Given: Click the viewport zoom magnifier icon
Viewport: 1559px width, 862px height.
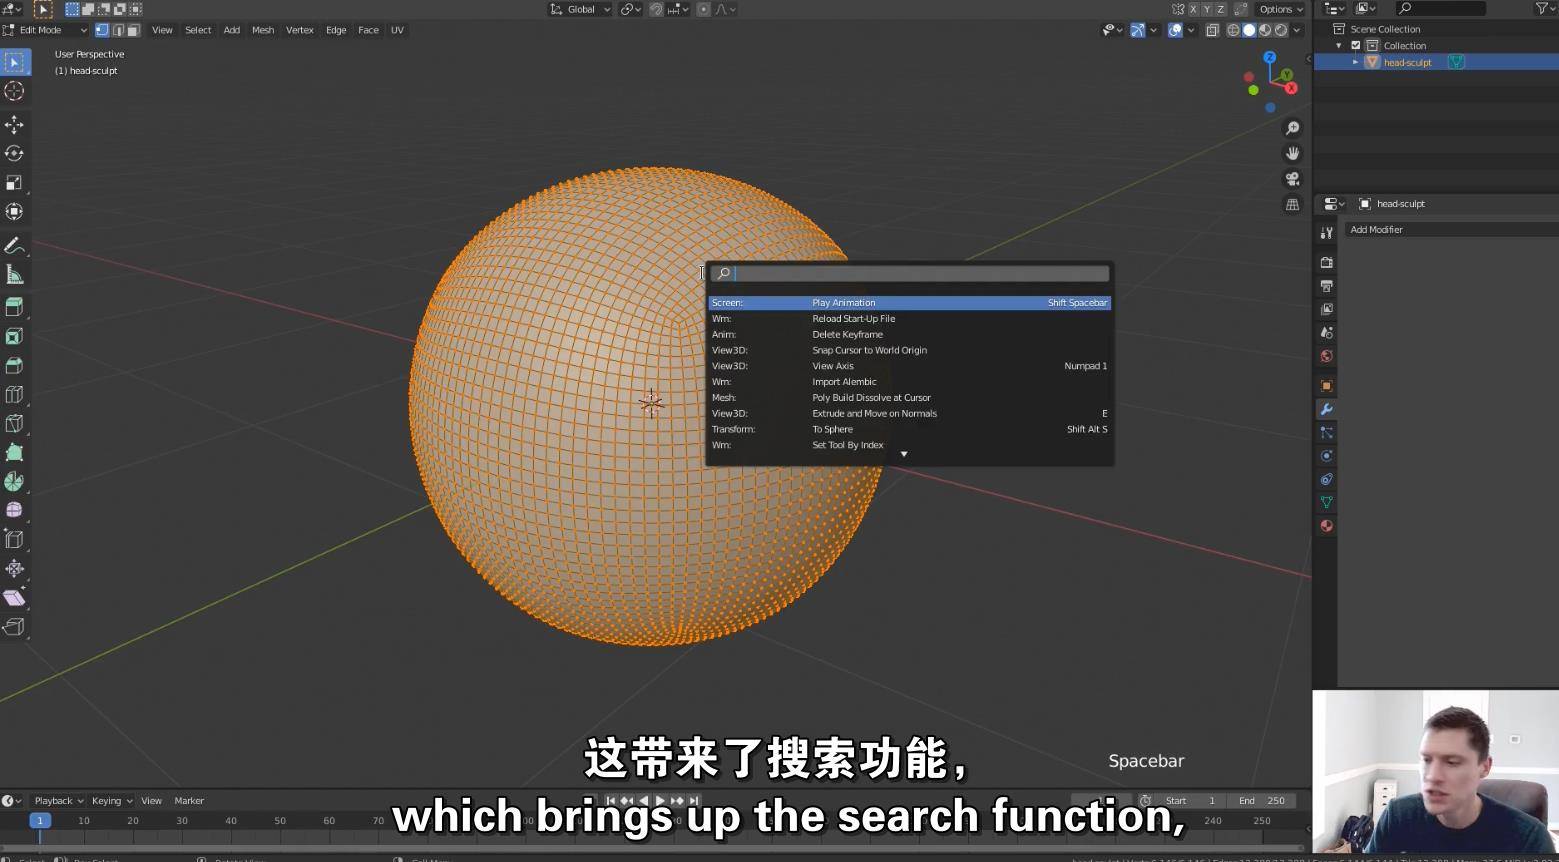Looking at the screenshot, I should click(1292, 128).
